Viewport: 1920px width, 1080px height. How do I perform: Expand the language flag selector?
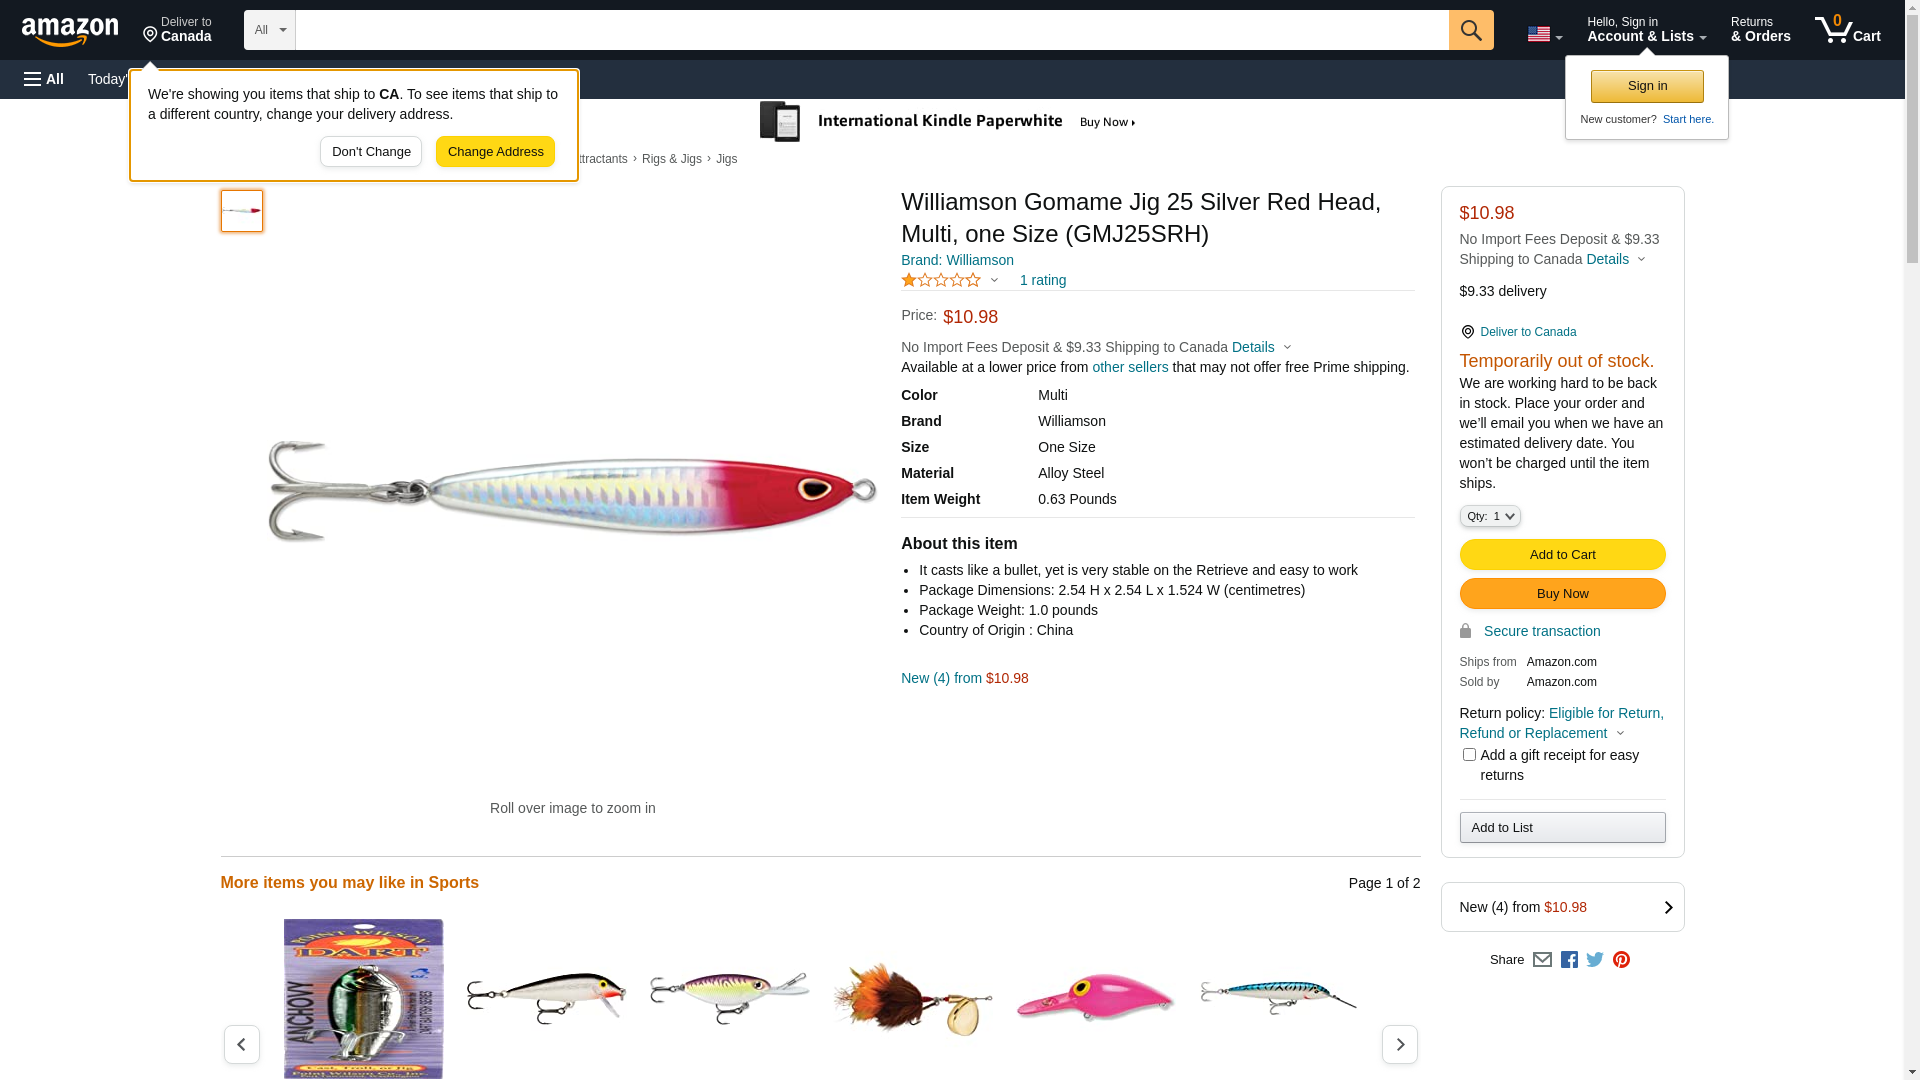1544,34
